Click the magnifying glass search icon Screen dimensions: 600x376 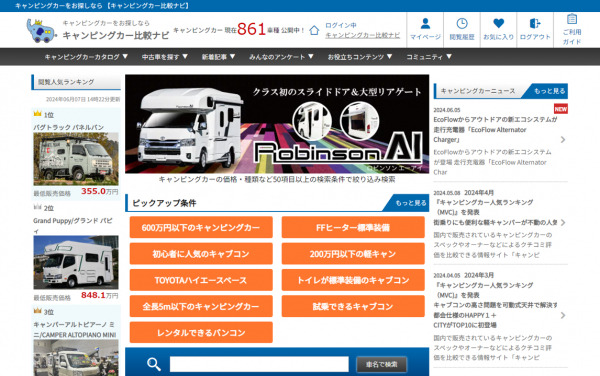pyautogui.click(x=153, y=364)
